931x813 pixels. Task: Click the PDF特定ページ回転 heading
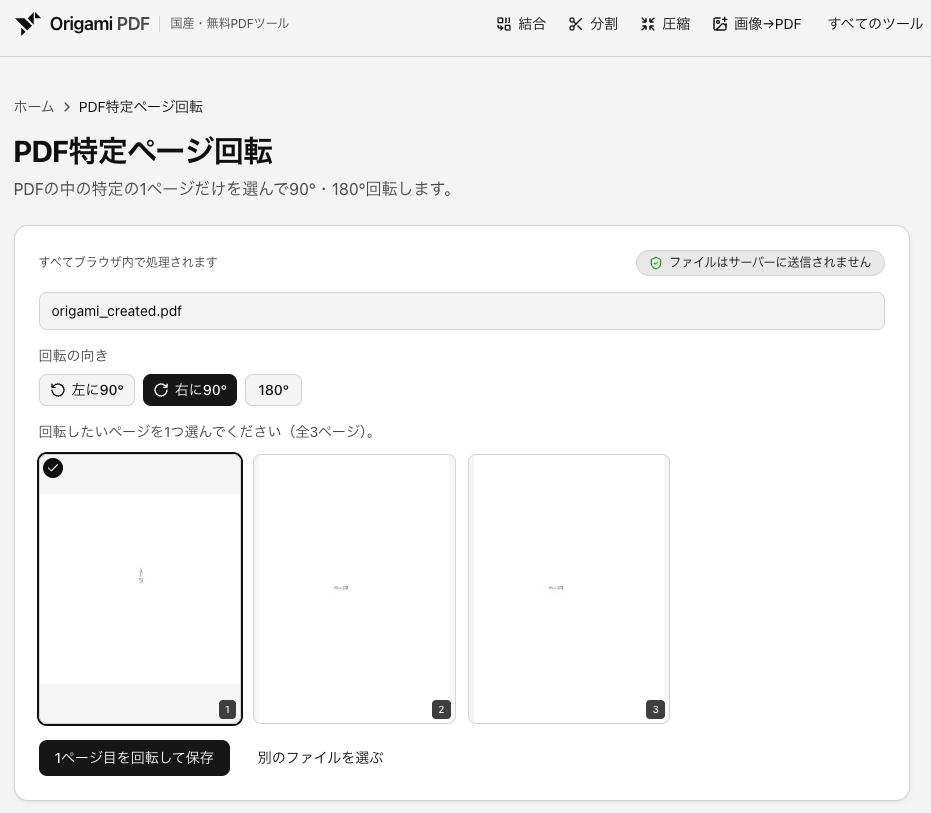pyautogui.click(x=143, y=151)
